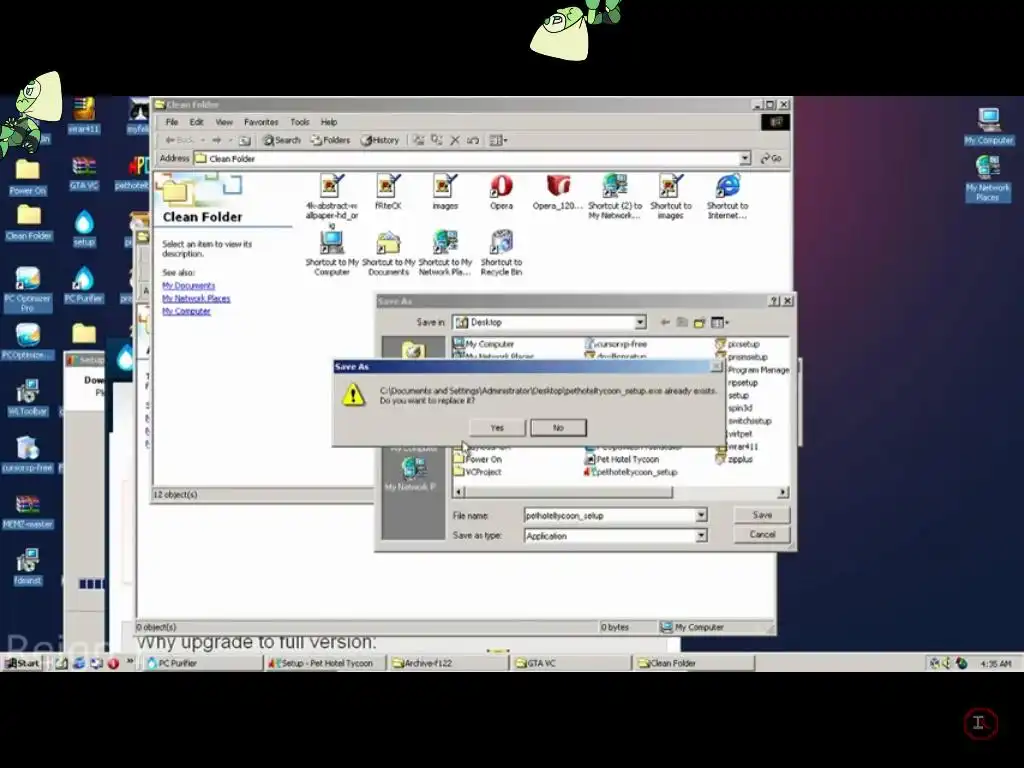Select the Opera icon in Clean Folder
This screenshot has width=1024, height=768.
[502, 192]
